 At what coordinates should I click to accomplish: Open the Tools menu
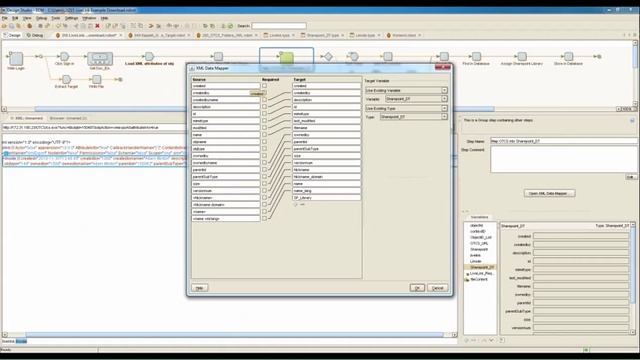click(56, 18)
